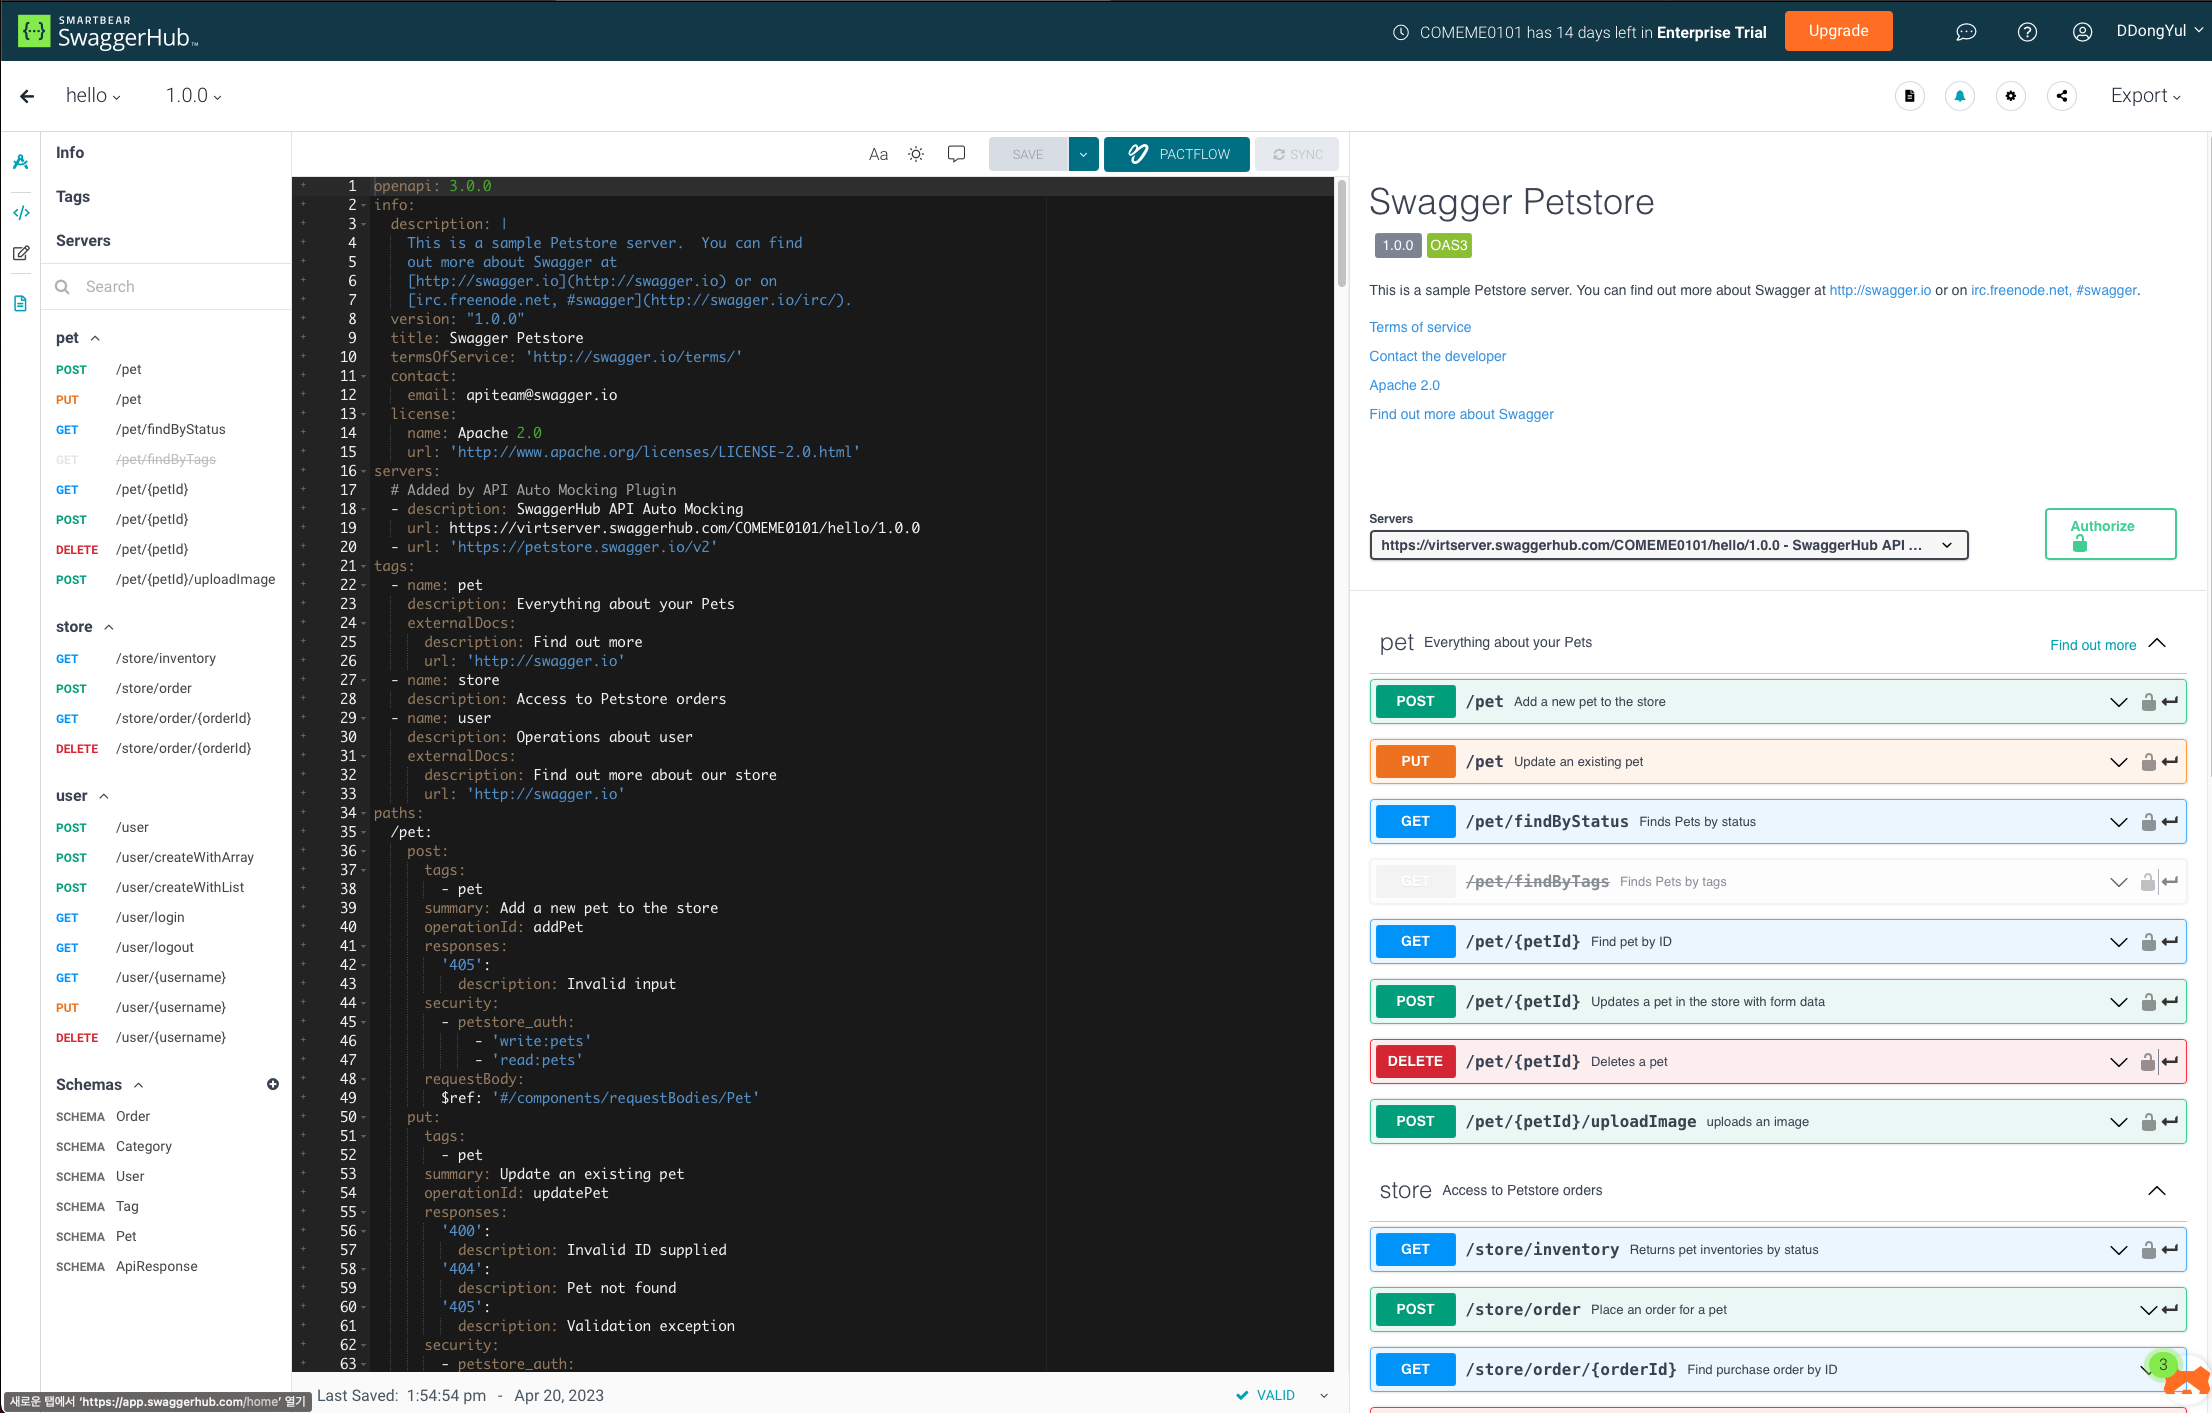Open the Export dropdown menu
The image size is (2212, 1413).
tap(2146, 96)
